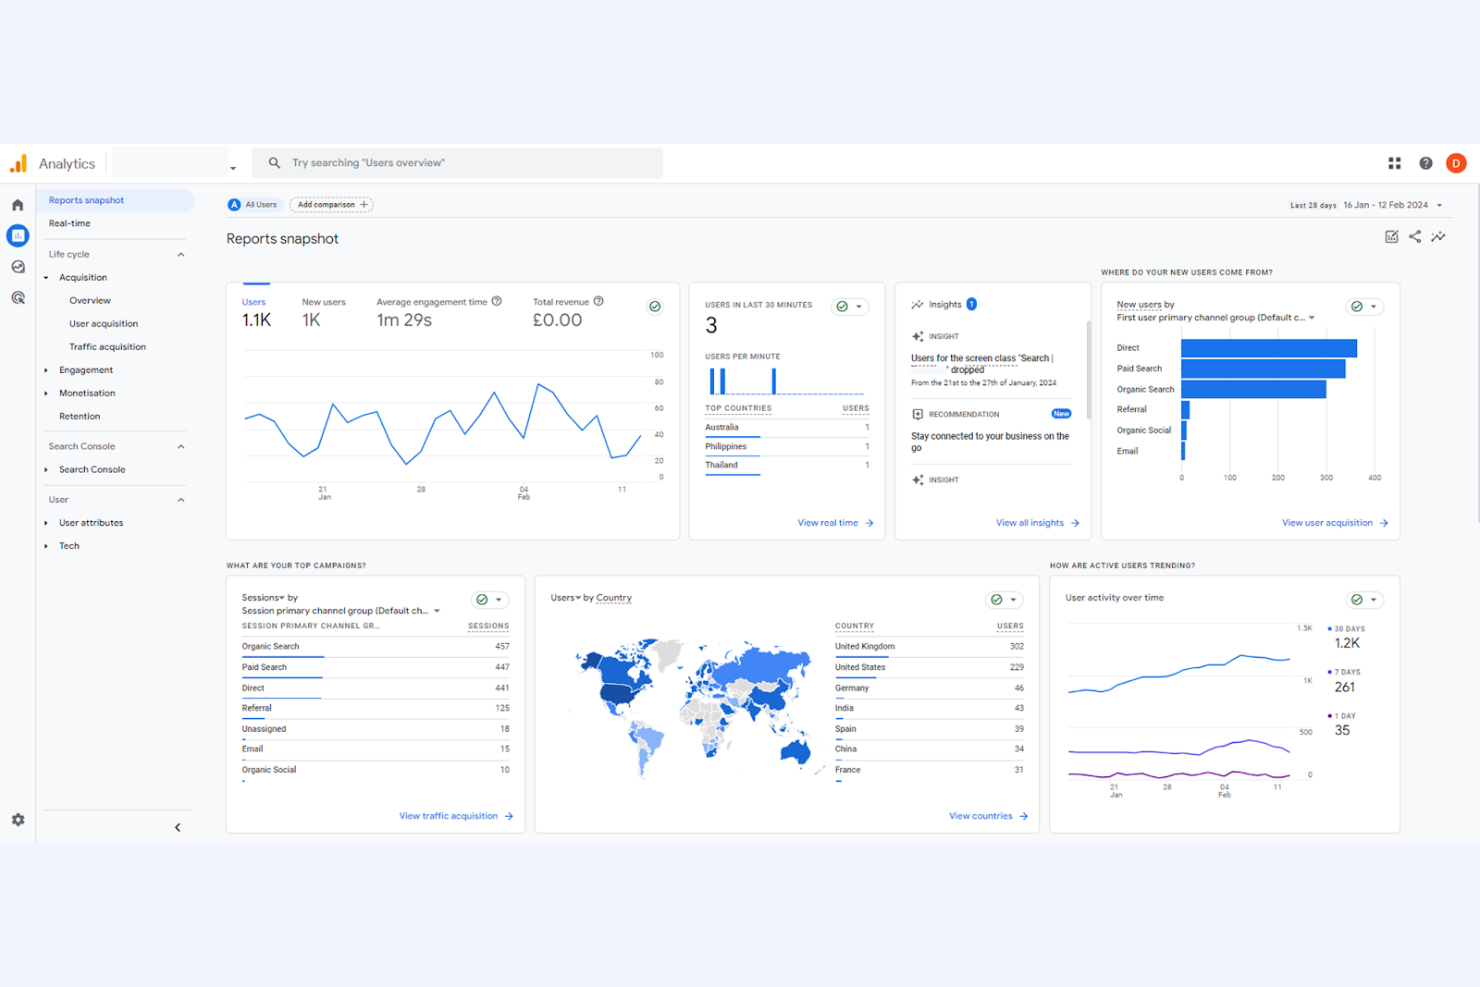Viewport: 1480px width, 987px height.
Task: Open the Explore icon in the left rail
Action: tap(17, 267)
